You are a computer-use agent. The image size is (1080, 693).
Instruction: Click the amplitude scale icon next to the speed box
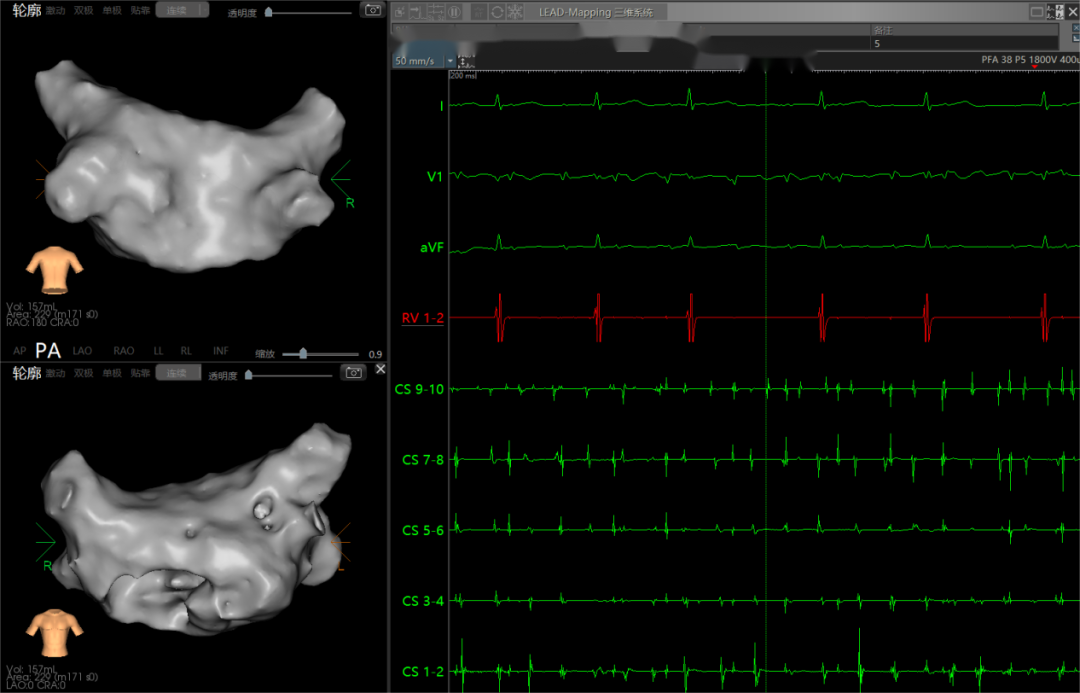(466, 61)
